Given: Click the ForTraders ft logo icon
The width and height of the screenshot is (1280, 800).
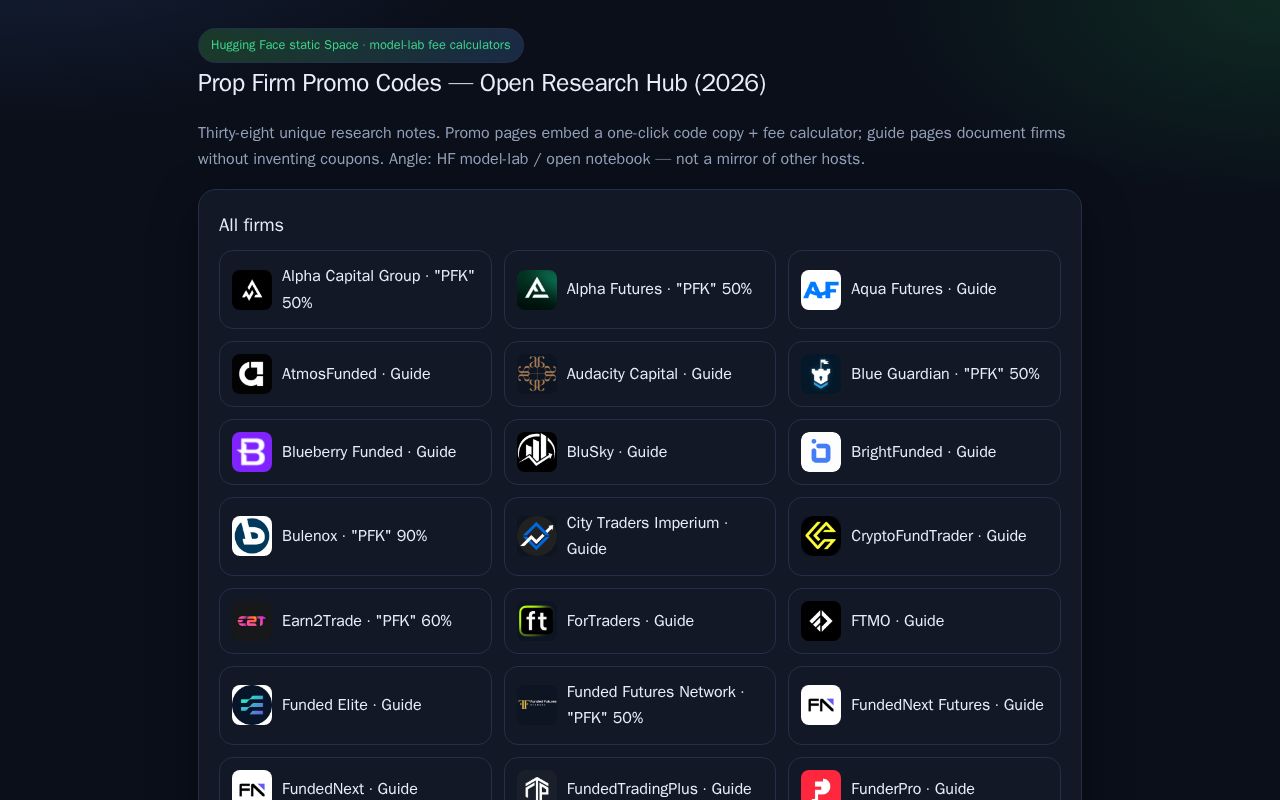Looking at the screenshot, I should coord(537,621).
